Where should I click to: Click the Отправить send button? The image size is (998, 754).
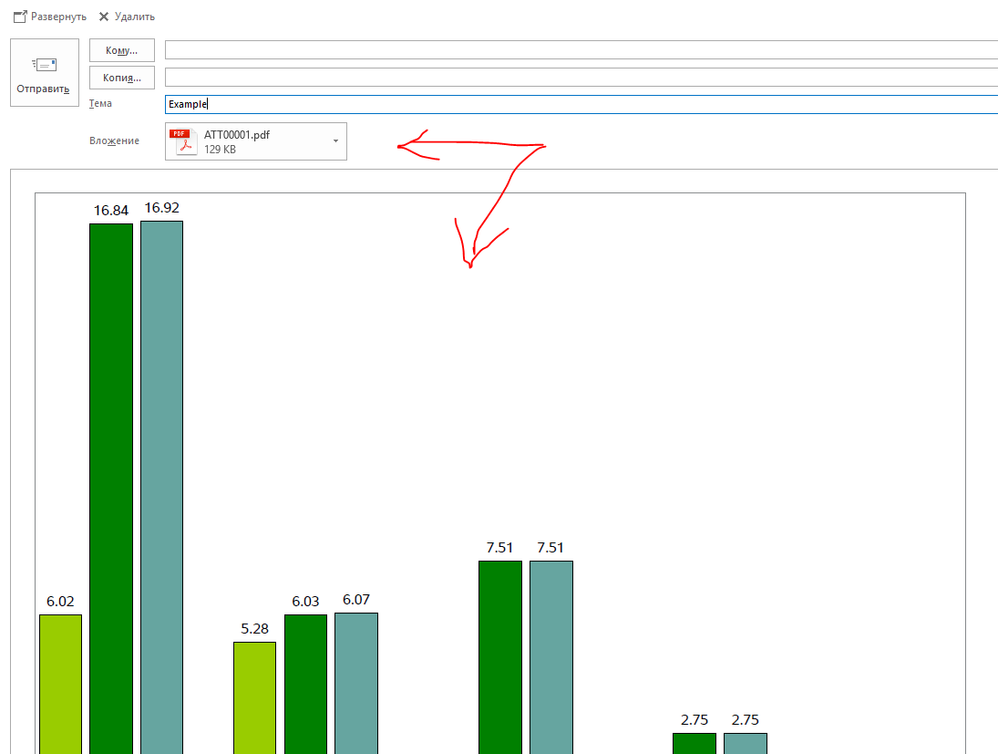(45, 73)
